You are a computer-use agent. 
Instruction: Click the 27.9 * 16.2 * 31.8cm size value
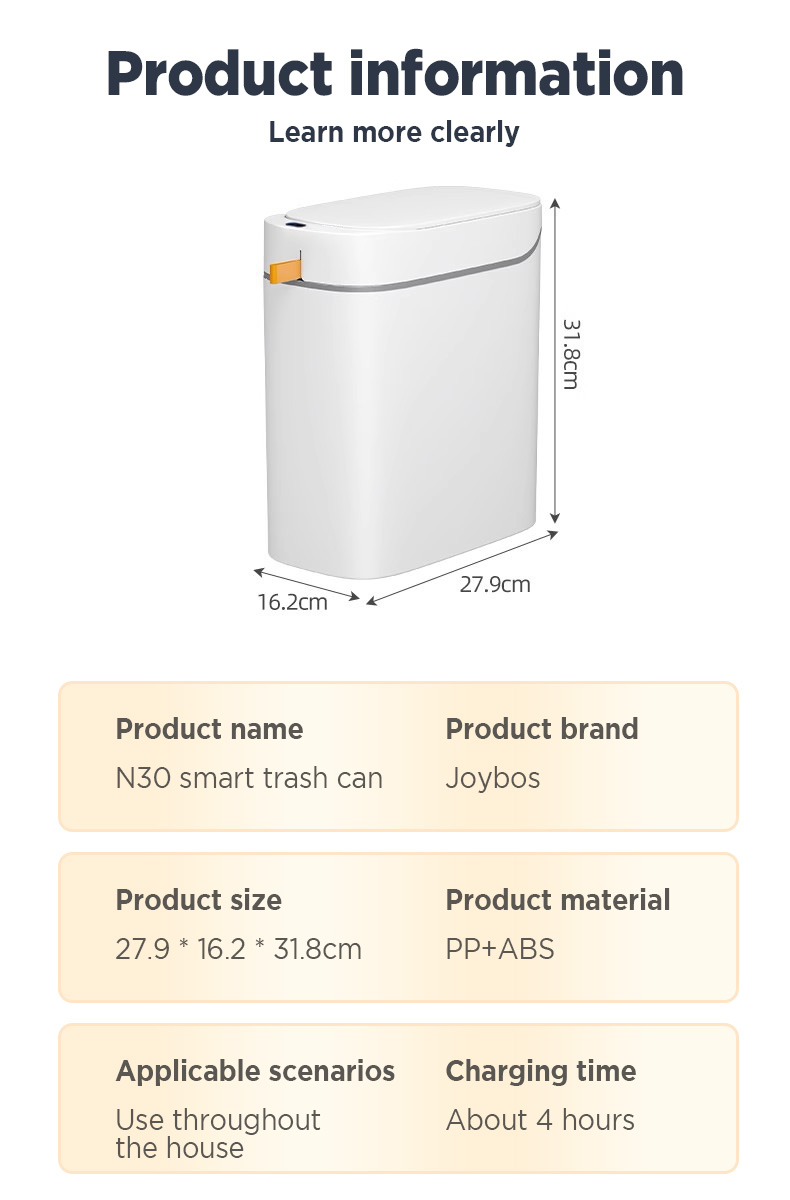pyautogui.click(x=238, y=949)
